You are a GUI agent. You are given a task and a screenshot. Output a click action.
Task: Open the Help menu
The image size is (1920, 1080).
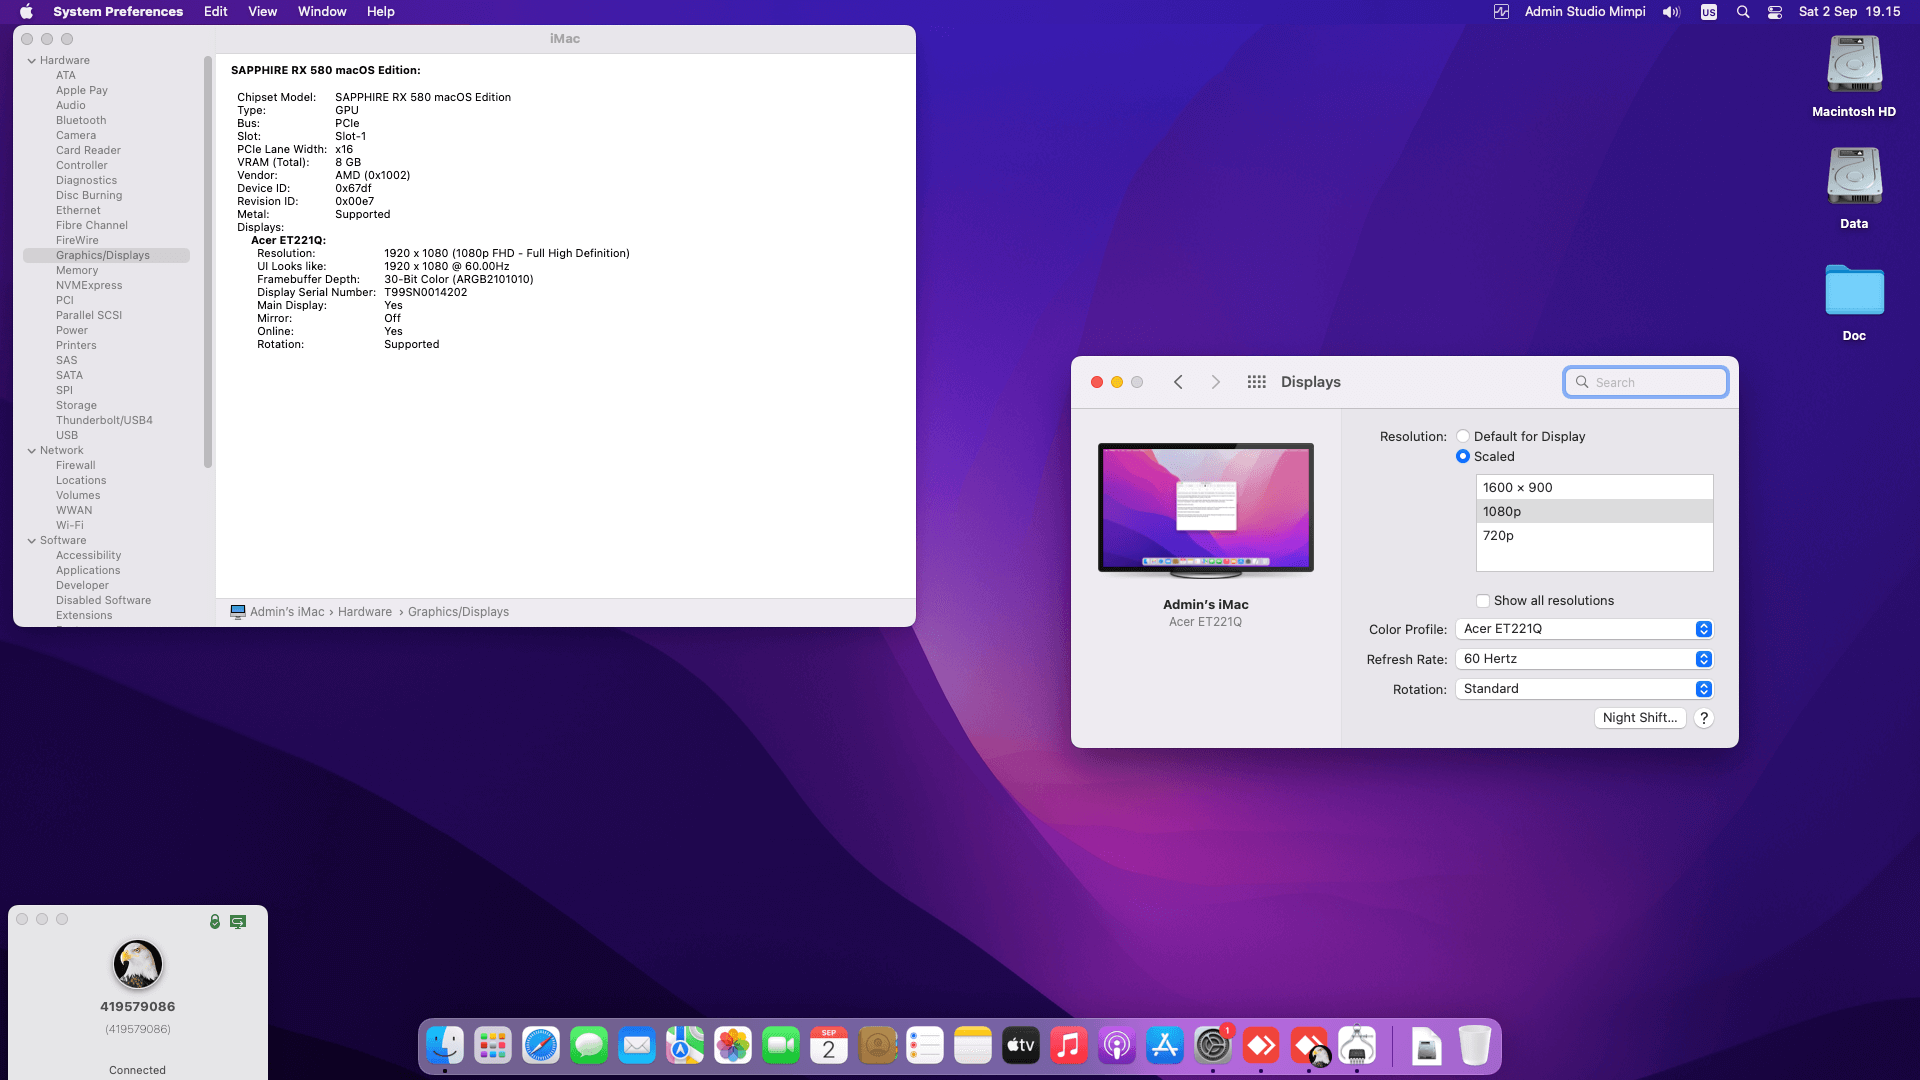pos(381,12)
